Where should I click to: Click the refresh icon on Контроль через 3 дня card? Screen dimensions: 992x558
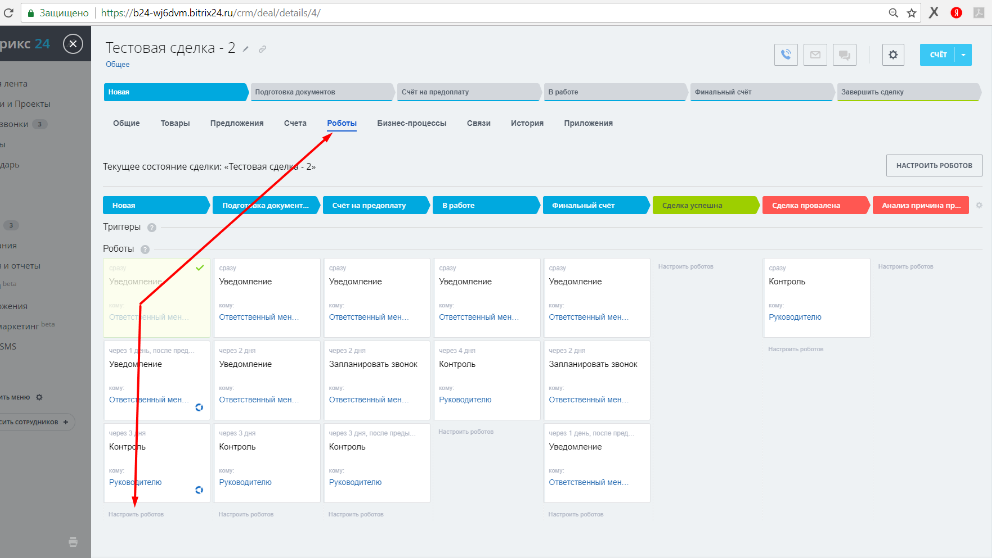click(199, 490)
